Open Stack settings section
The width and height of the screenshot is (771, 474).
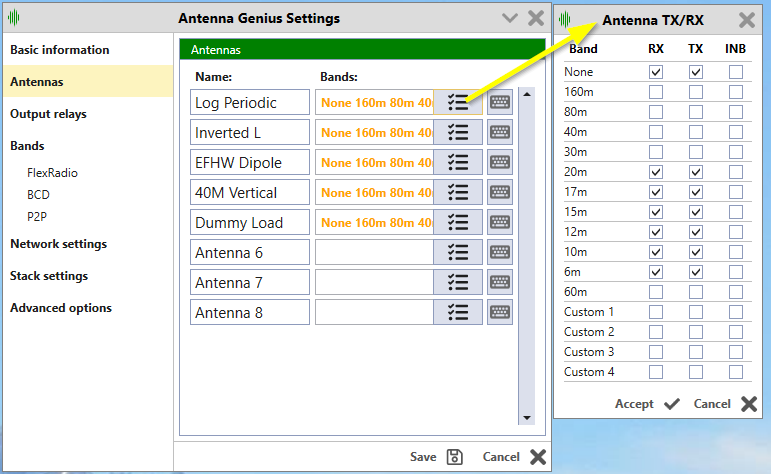(x=49, y=276)
